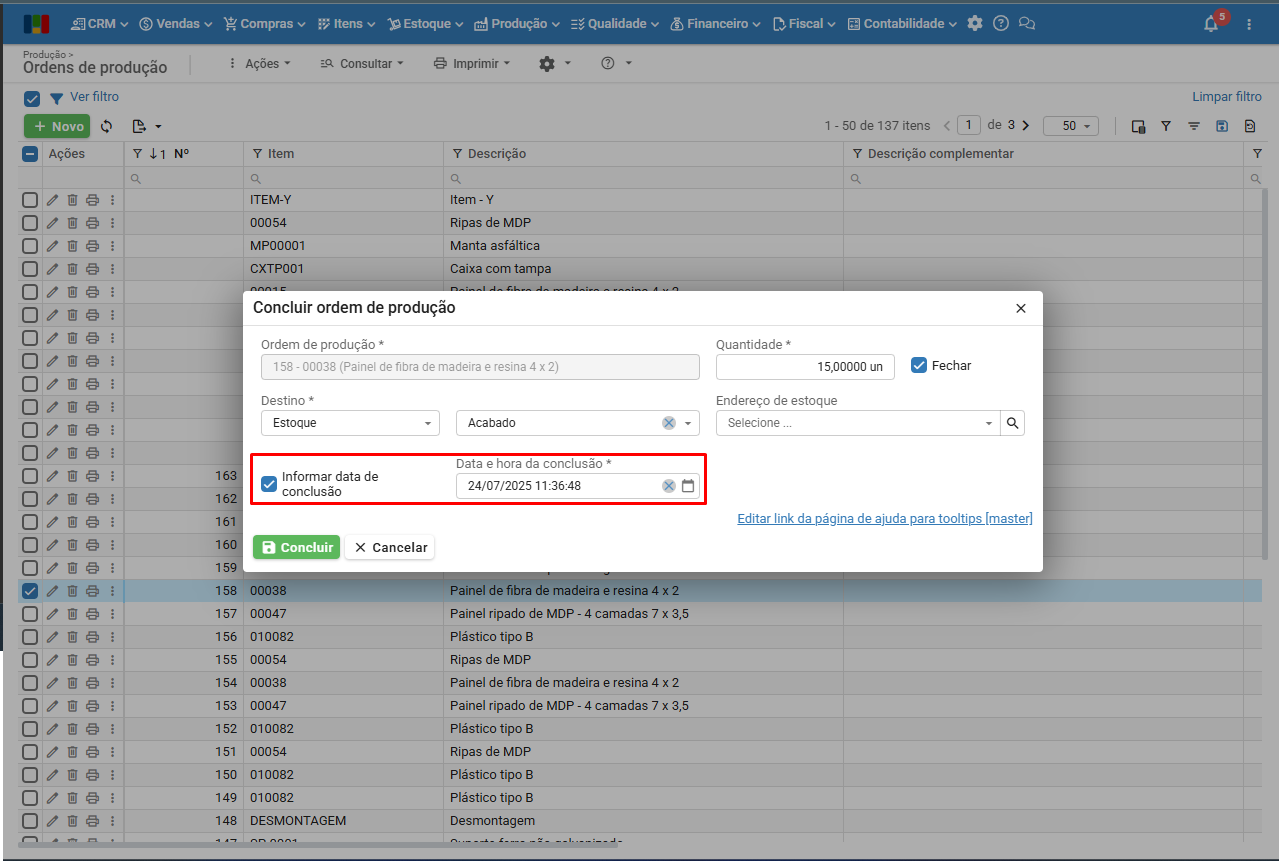Expand the Ações dropdown menu
This screenshot has width=1279, height=861.
(260, 63)
